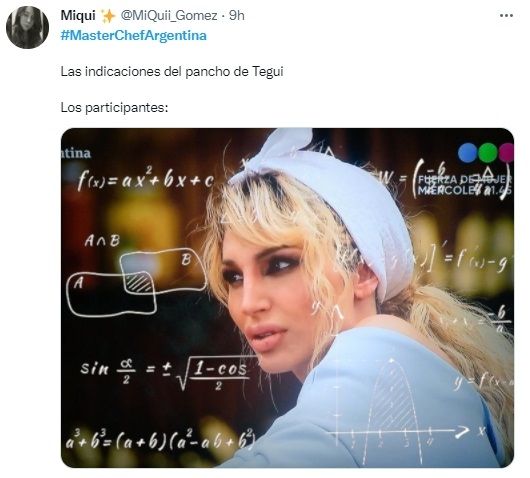Click the display name Miqui
530x478 pixels.
[x=78, y=16]
